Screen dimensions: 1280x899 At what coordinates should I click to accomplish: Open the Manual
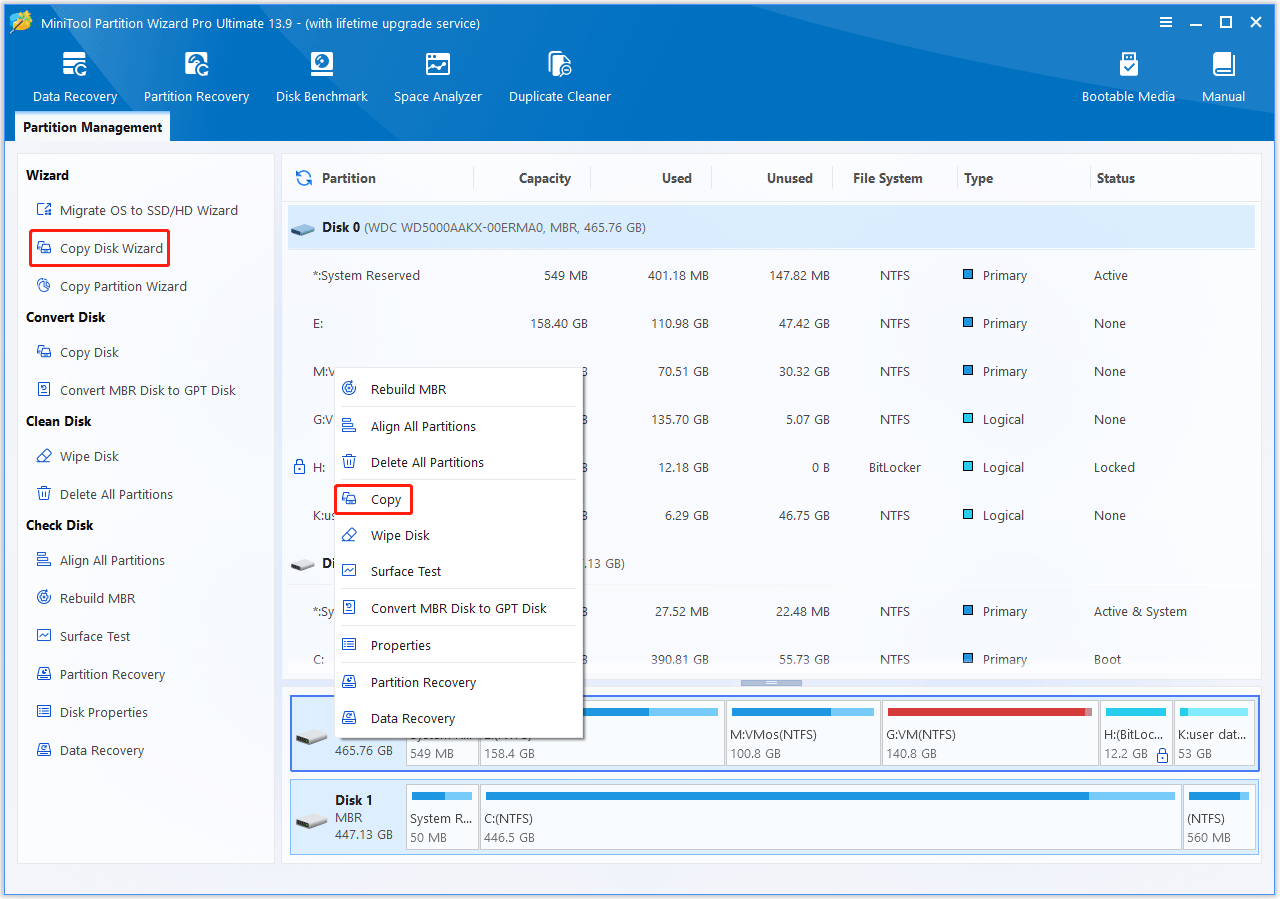click(x=1224, y=78)
